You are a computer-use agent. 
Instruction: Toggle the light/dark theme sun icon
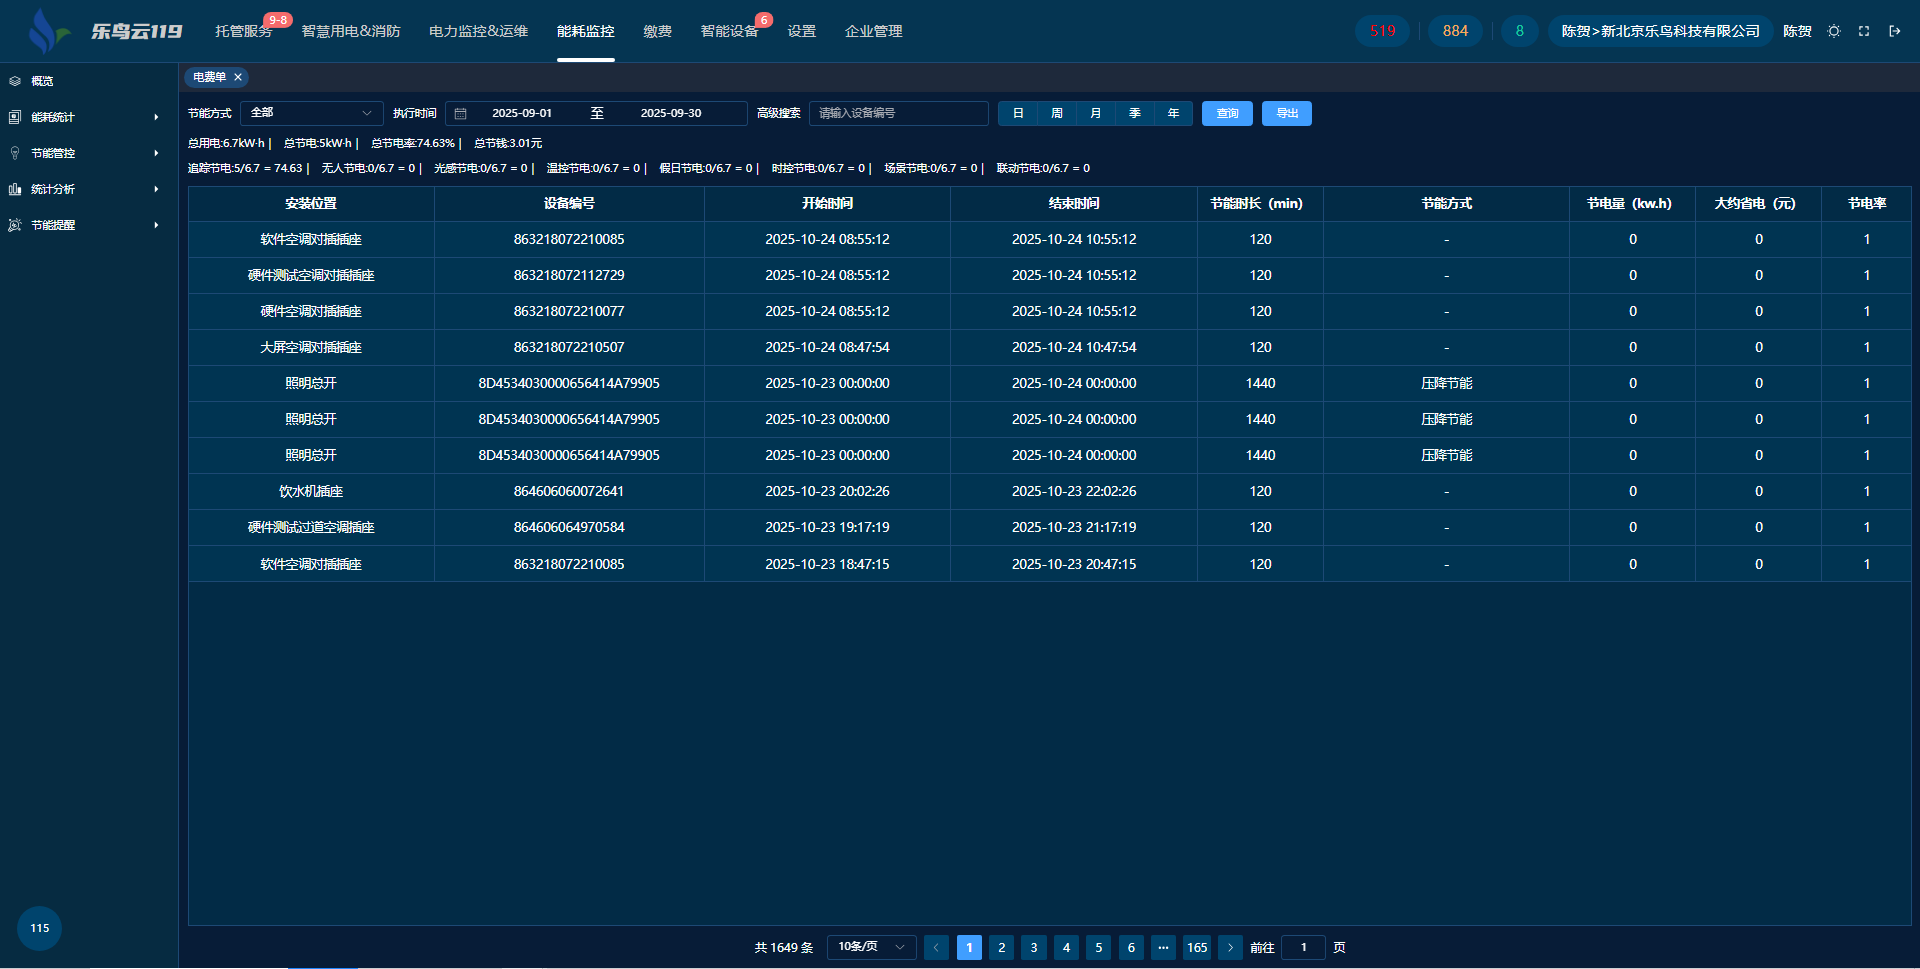(1834, 31)
